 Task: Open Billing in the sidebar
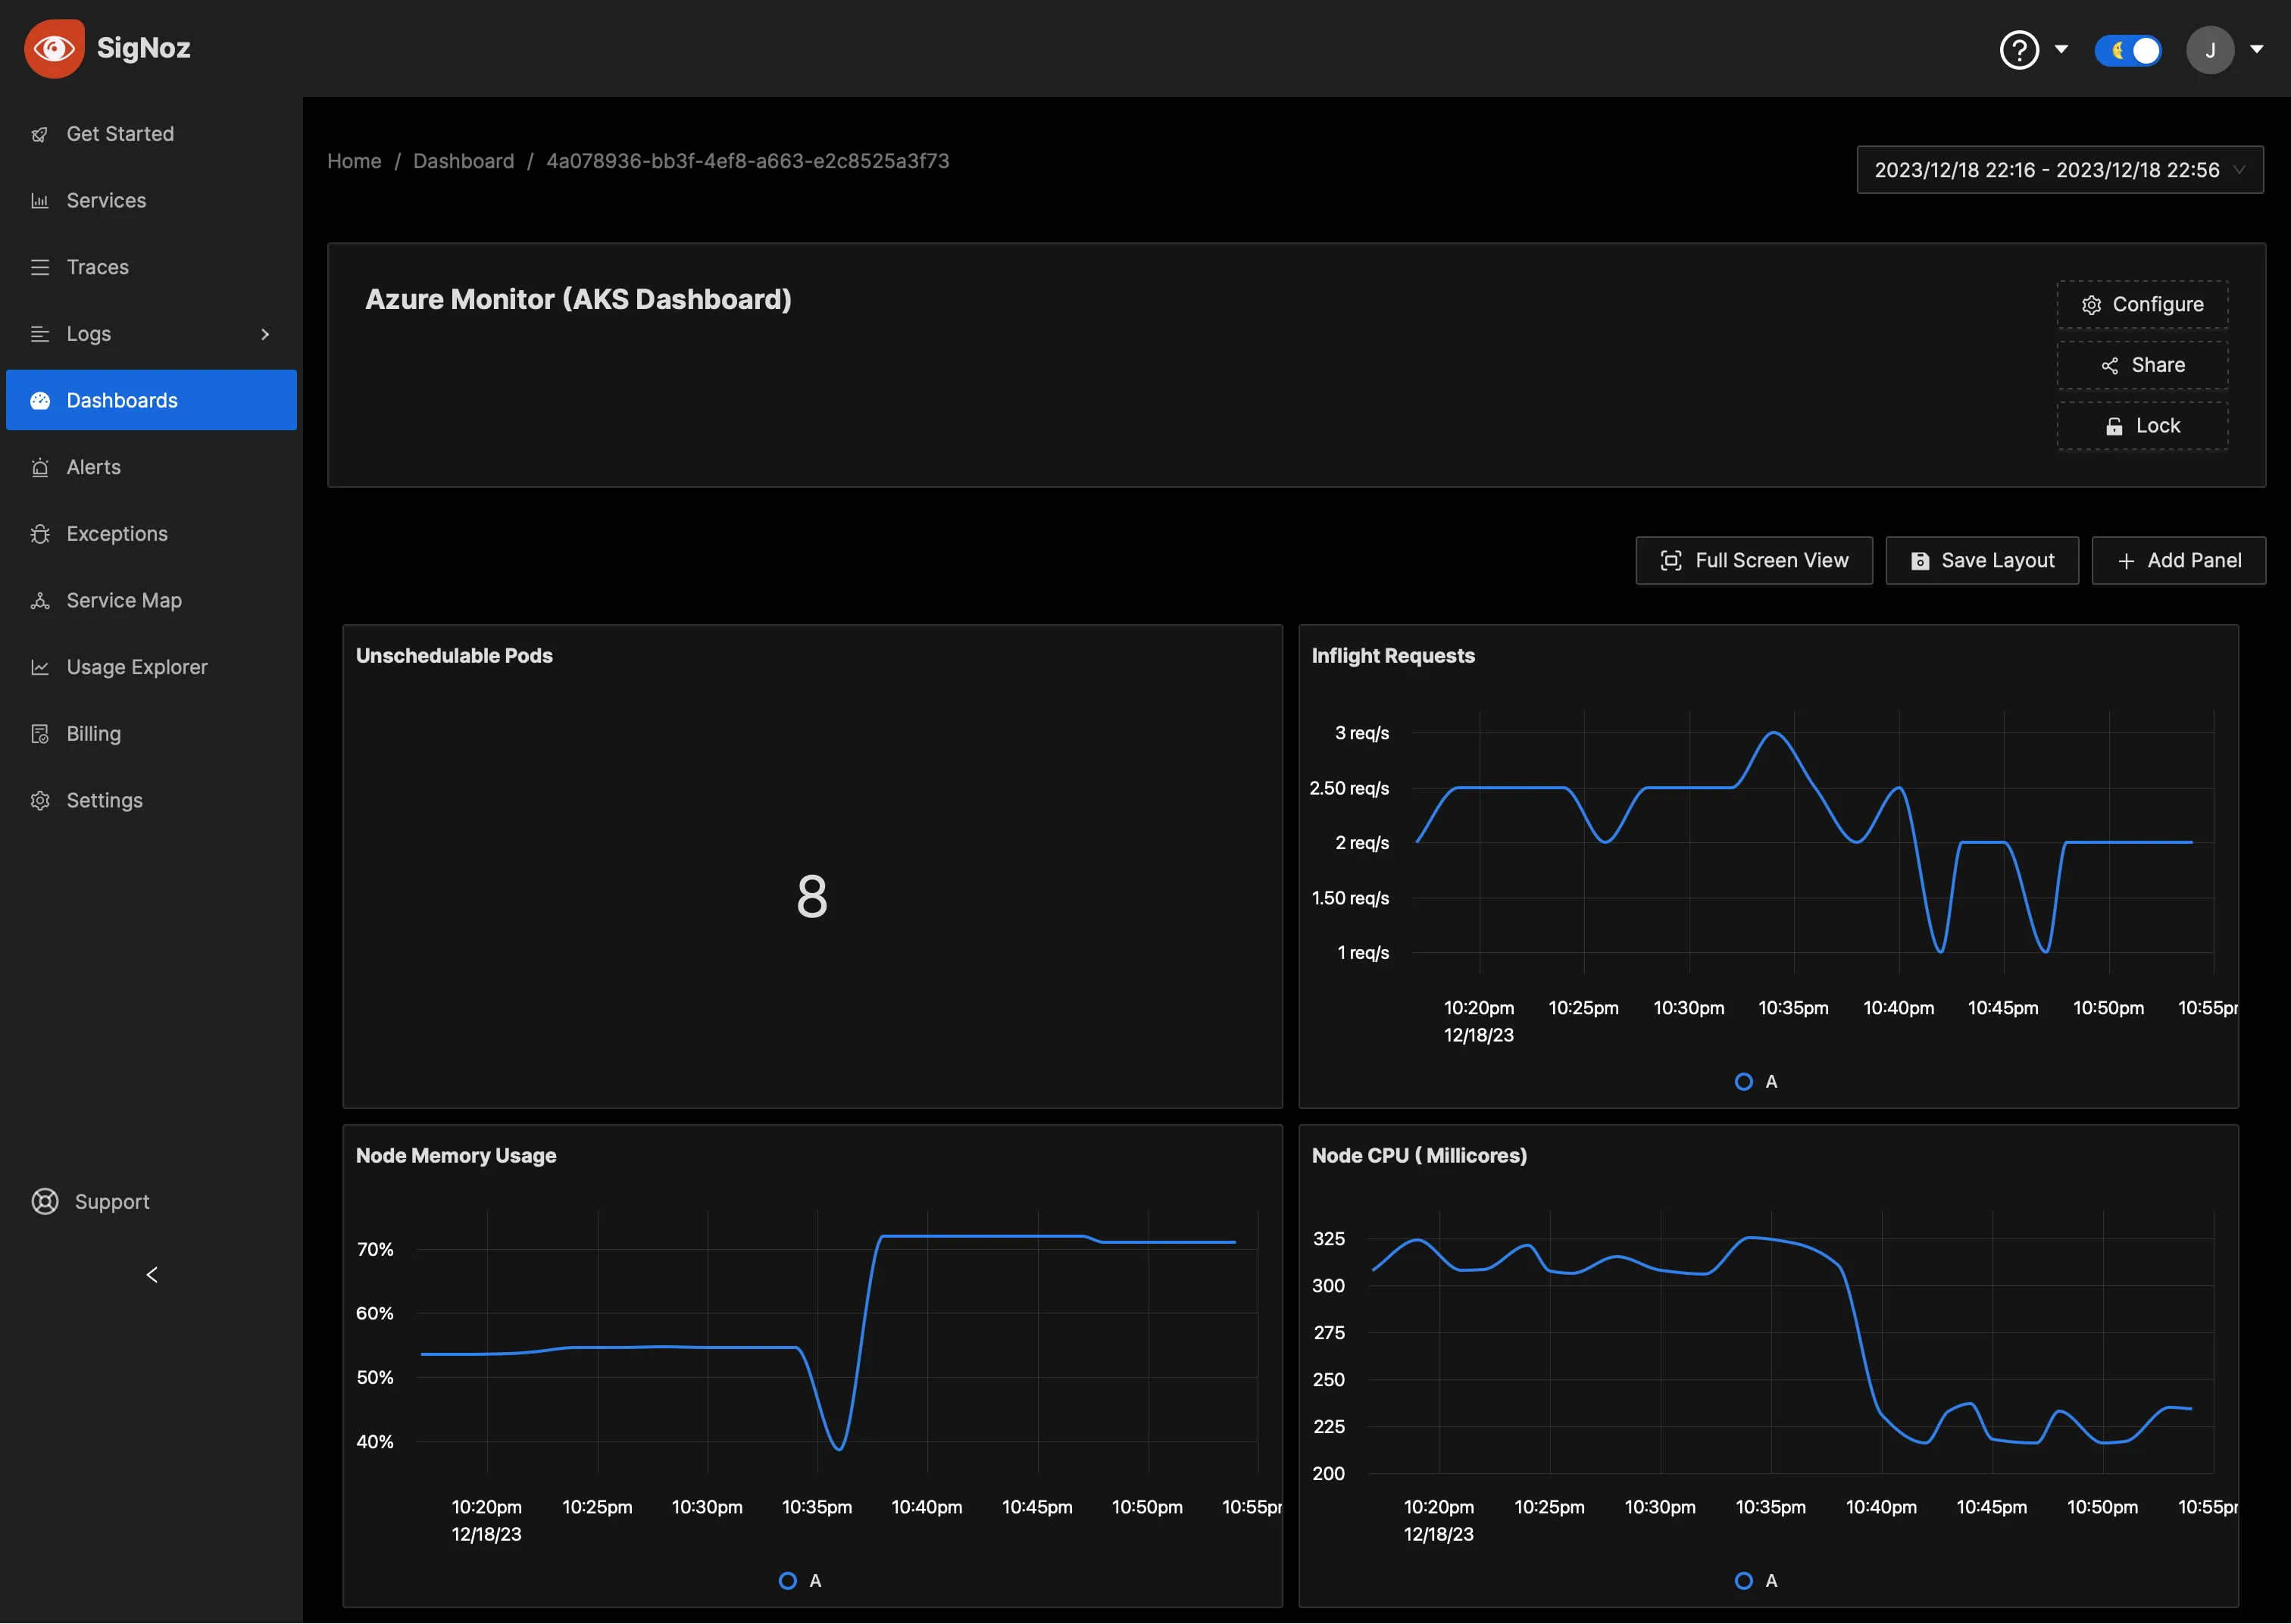(151, 734)
